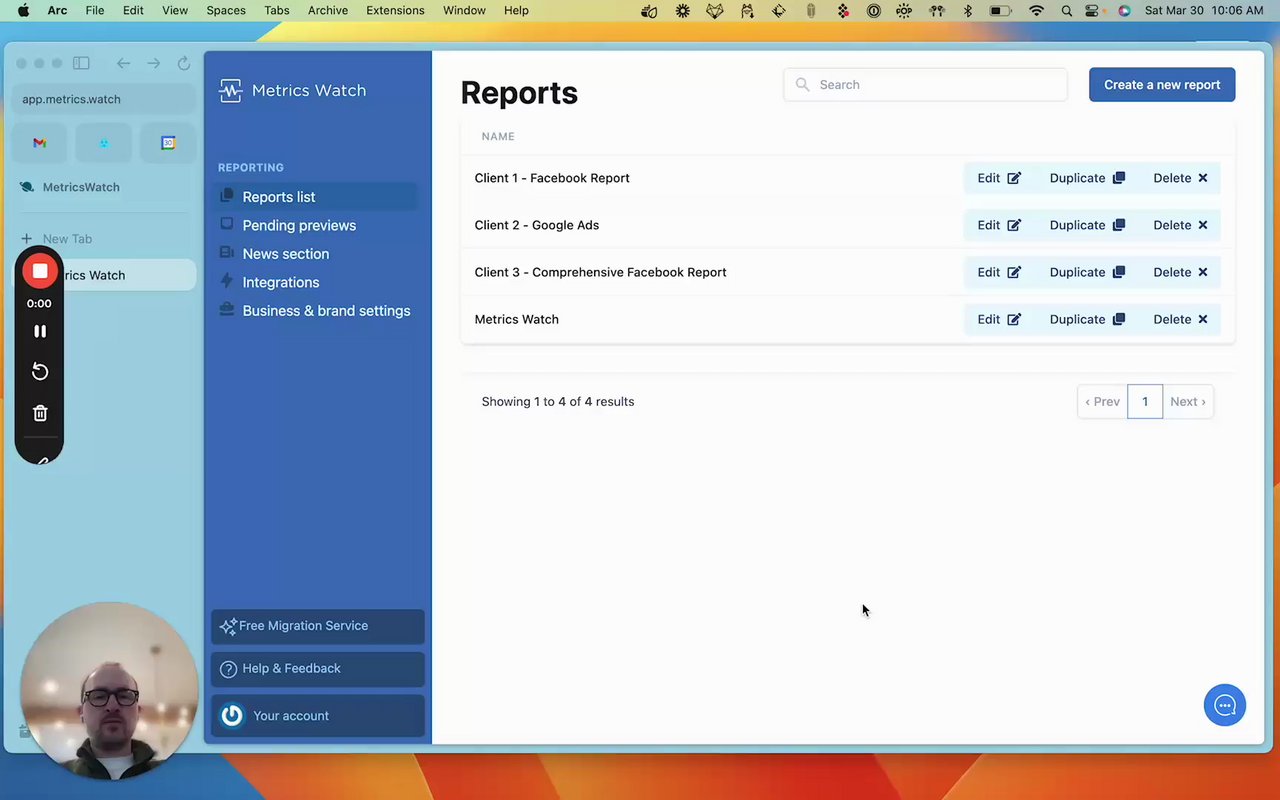Open Wi-Fi status menu

pyautogui.click(x=1037, y=11)
